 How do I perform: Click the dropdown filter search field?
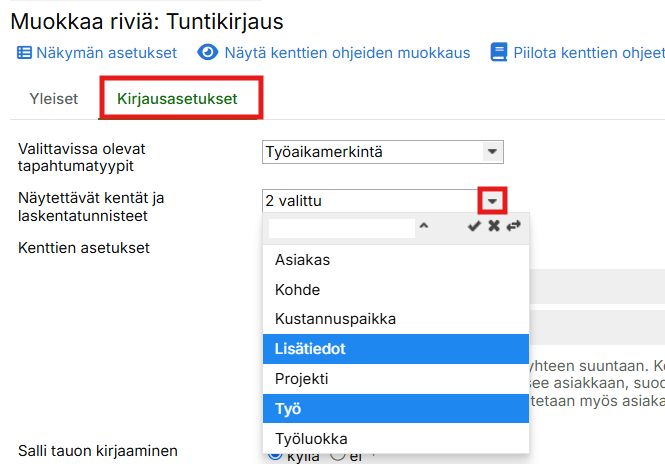(x=341, y=228)
